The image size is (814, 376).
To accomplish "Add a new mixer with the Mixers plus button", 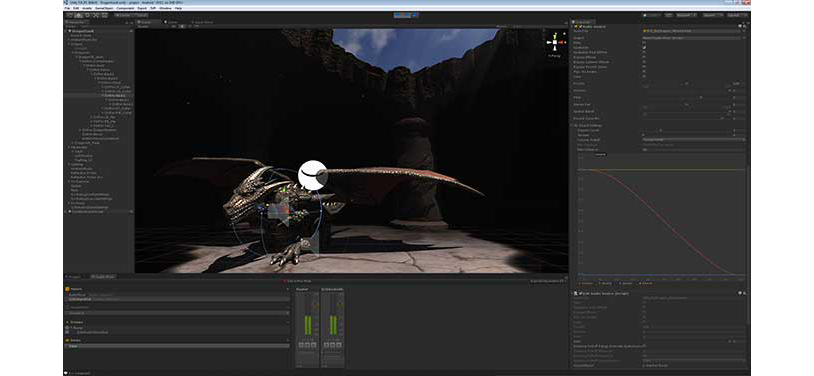I will tap(288, 289).
